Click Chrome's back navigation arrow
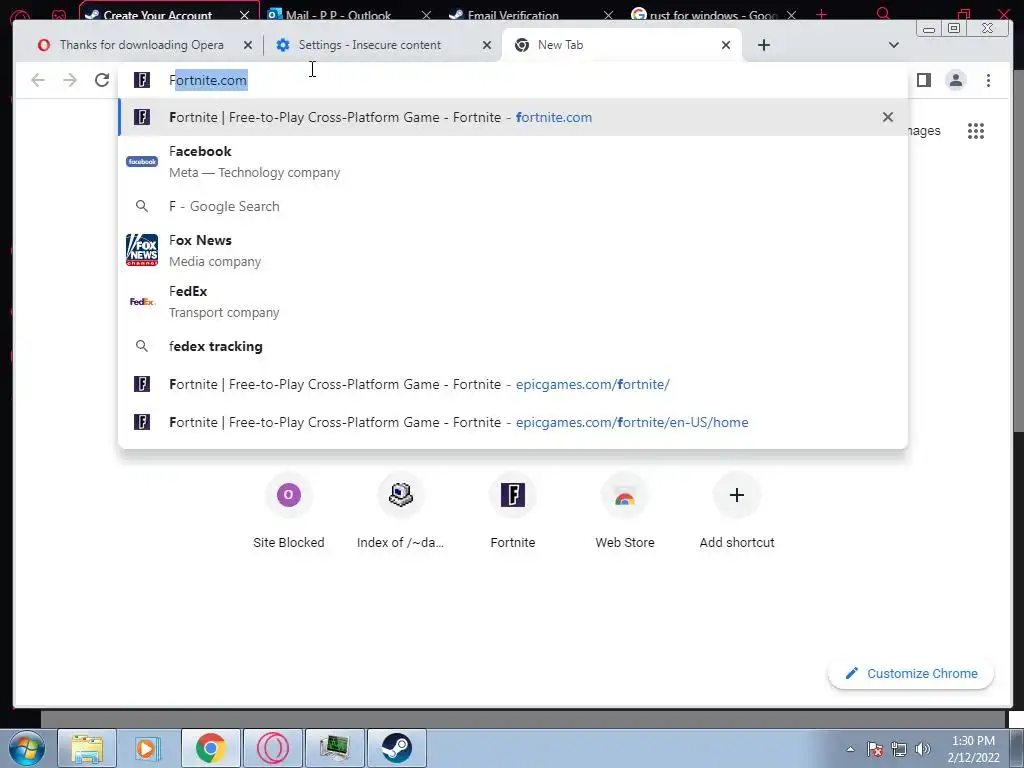Screen dimensions: 1024x768 click(x=38, y=80)
